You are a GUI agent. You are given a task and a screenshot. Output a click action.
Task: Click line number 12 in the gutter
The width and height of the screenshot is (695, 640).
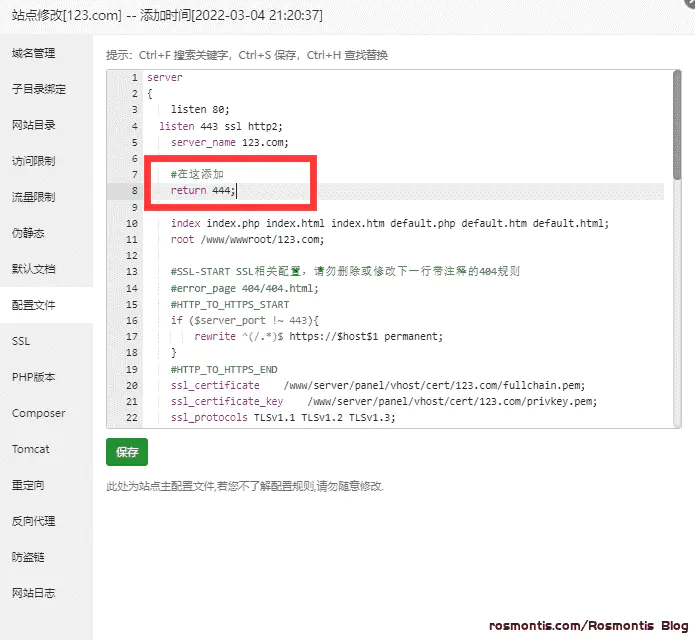pos(132,256)
